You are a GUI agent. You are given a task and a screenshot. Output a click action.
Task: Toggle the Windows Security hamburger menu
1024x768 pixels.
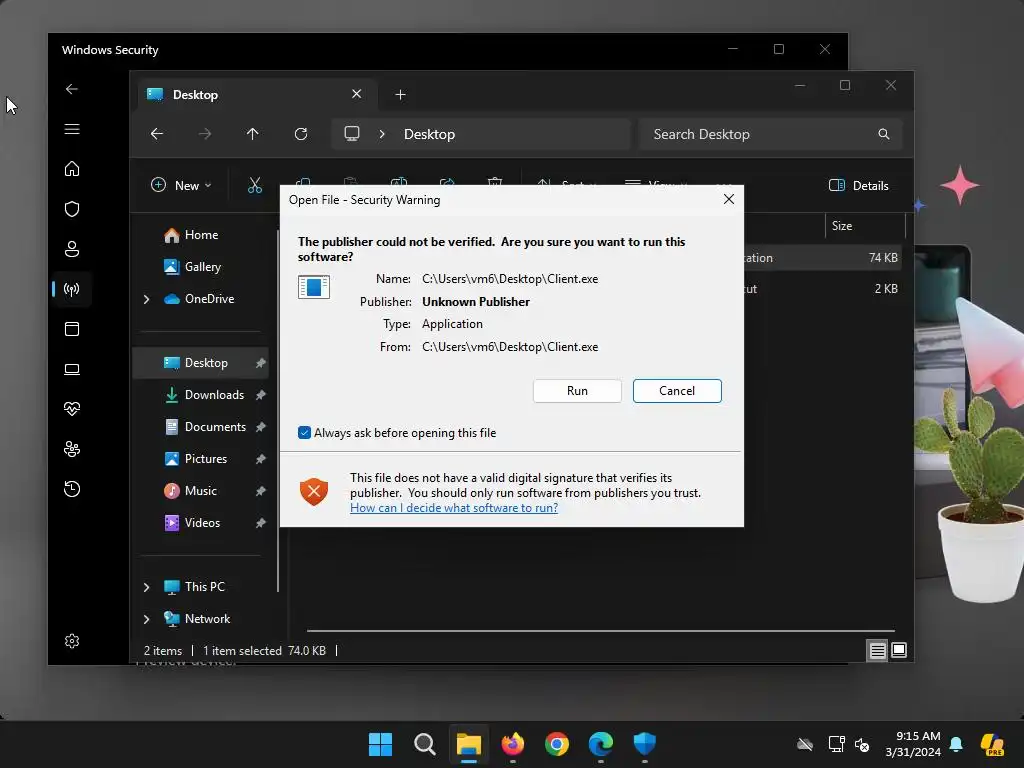click(72, 129)
